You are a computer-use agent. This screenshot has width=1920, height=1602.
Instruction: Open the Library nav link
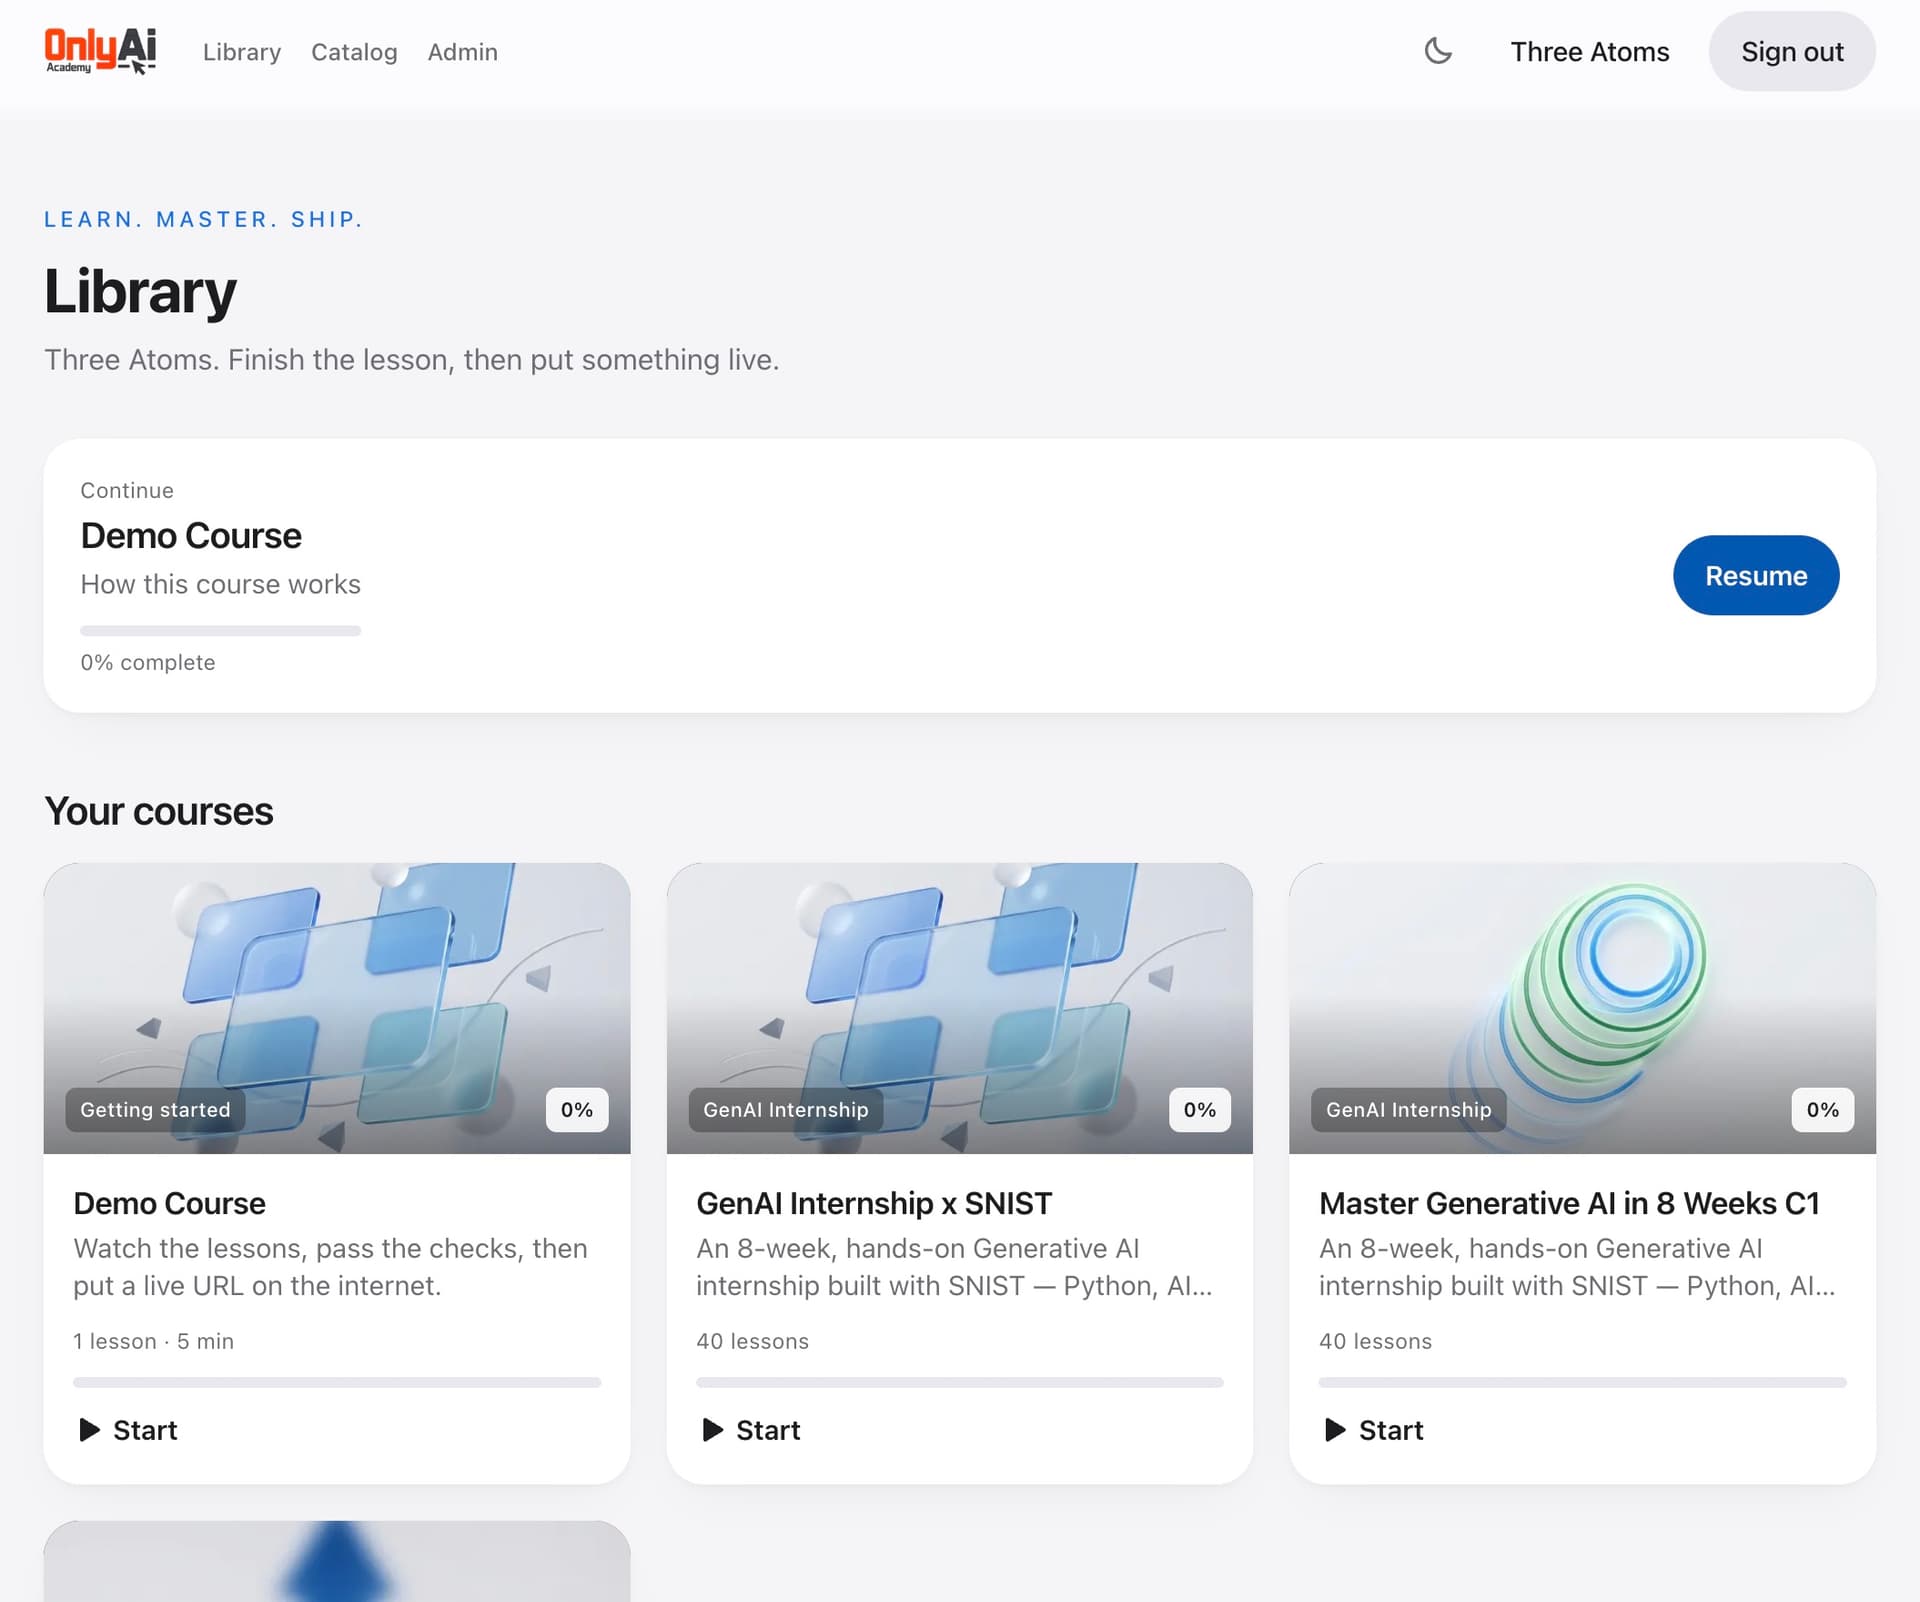[x=242, y=52]
